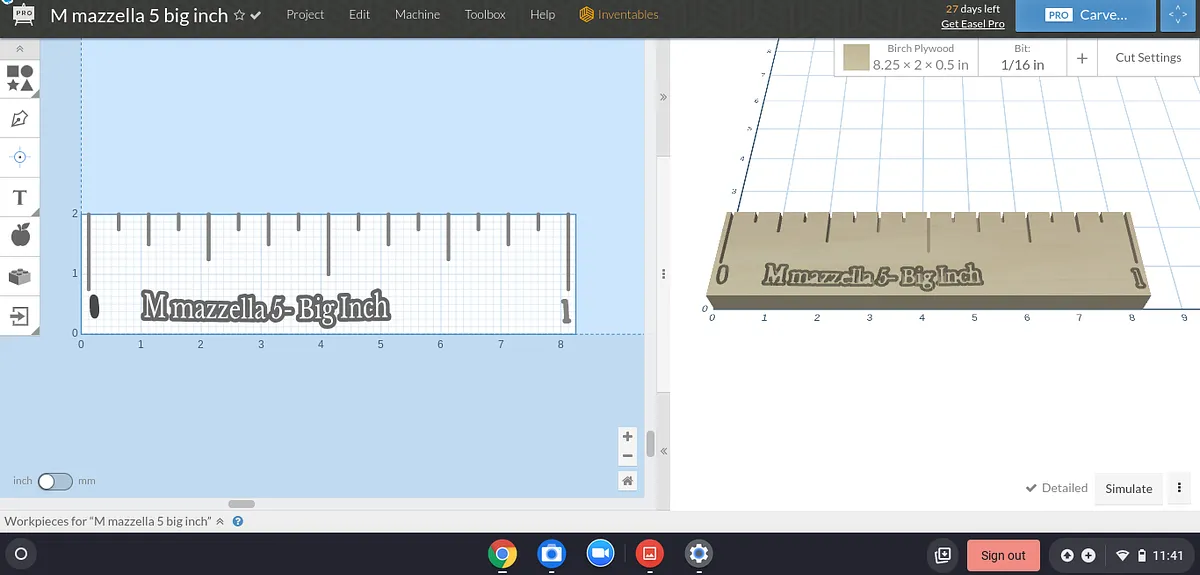Open the Machine menu
Image resolution: width=1200 pixels, height=575 pixels.
(x=417, y=15)
